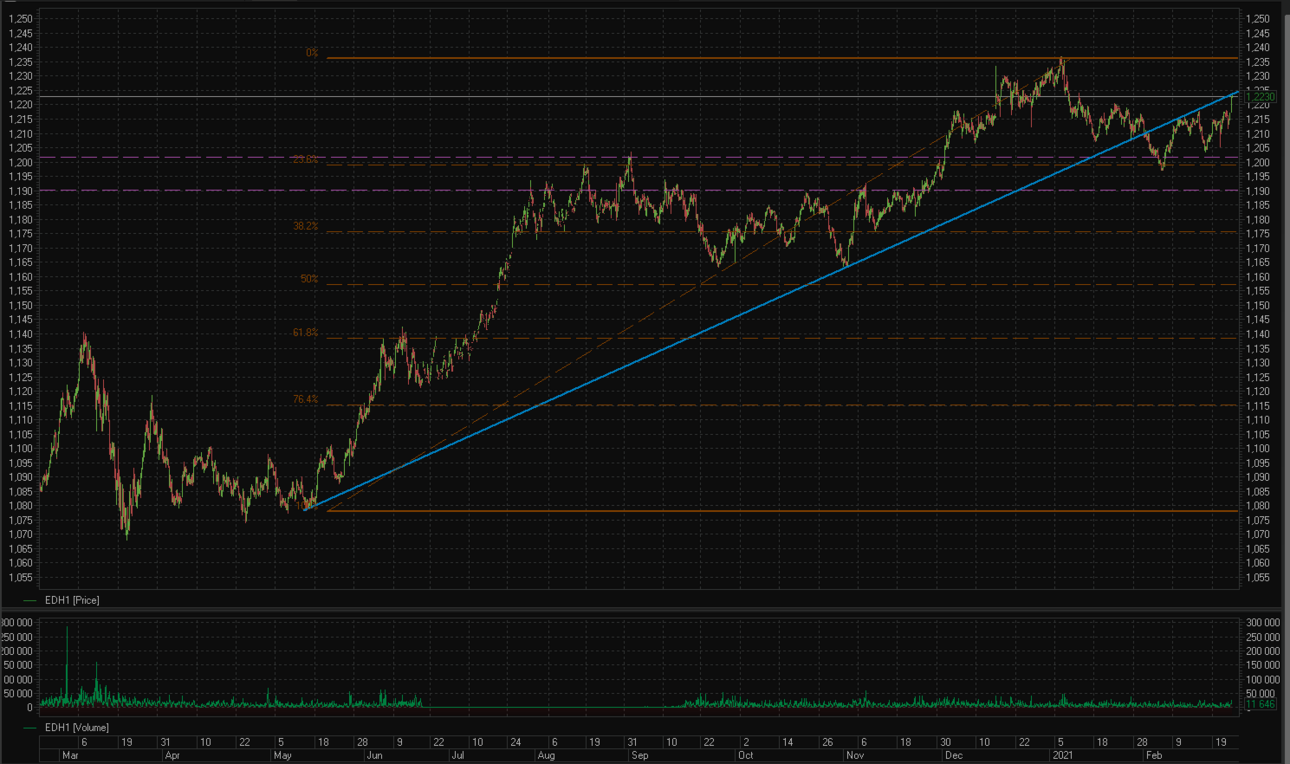Image resolution: width=1290 pixels, height=764 pixels.
Task: Click the Sep month label on time axis
Action: pos(639,756)
